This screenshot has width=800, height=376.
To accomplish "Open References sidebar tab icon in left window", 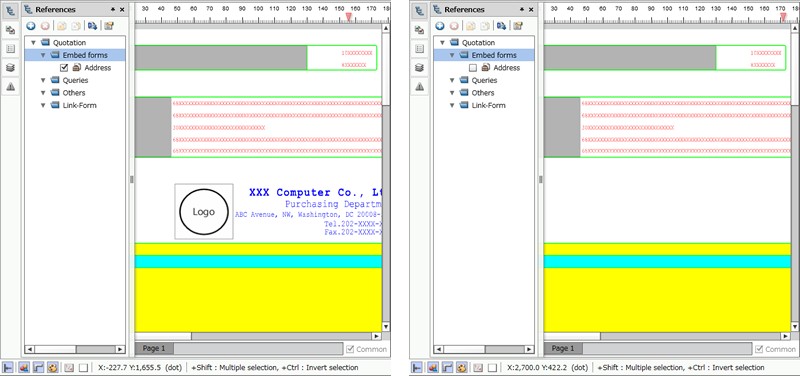I will (x=10, y=10).
